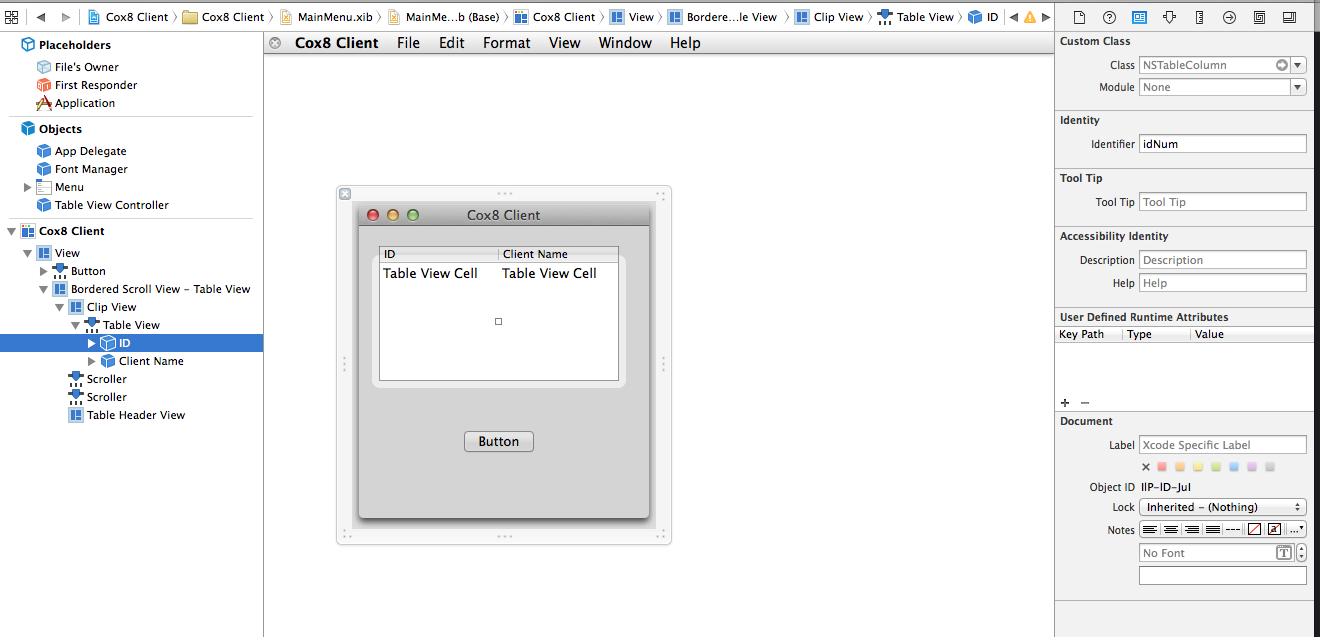Click the Button in the window
This screenshot has width=1320, height=637.
click(499, 442)
